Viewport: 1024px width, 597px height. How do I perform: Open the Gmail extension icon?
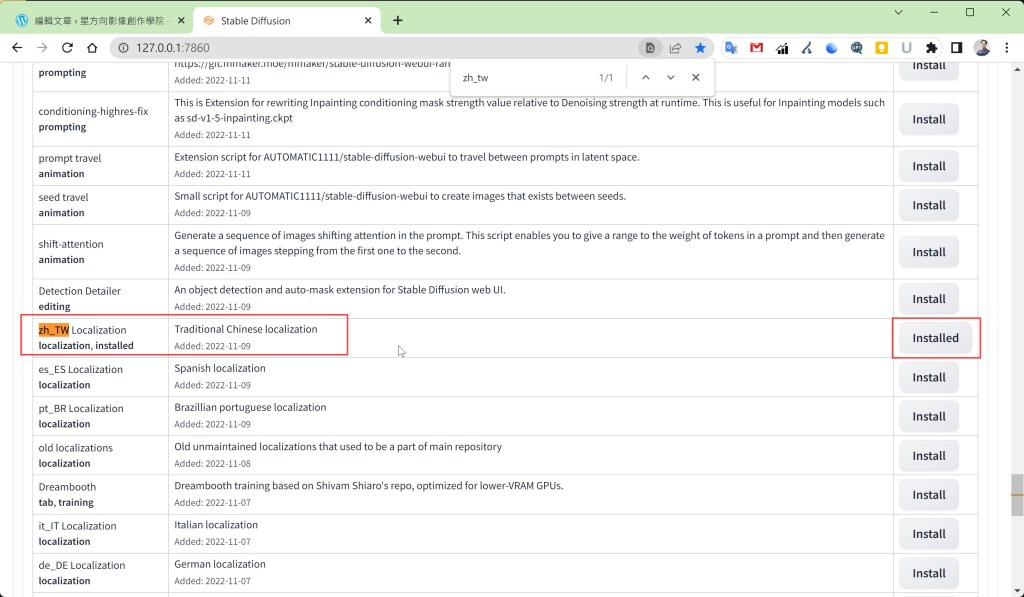tap(756, 47)
